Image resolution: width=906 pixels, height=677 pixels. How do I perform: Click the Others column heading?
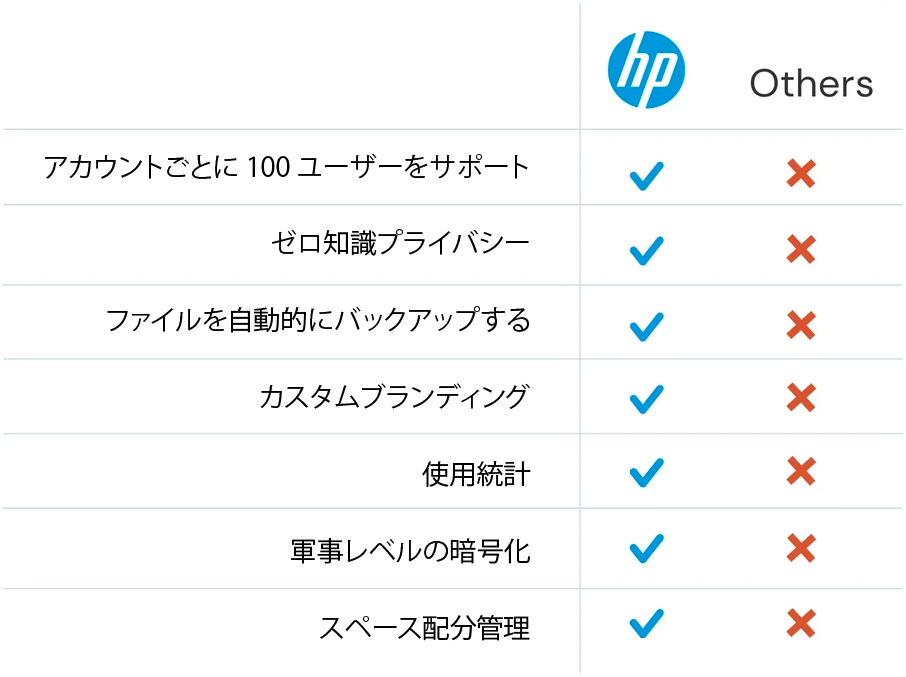[x=811, y=84]
